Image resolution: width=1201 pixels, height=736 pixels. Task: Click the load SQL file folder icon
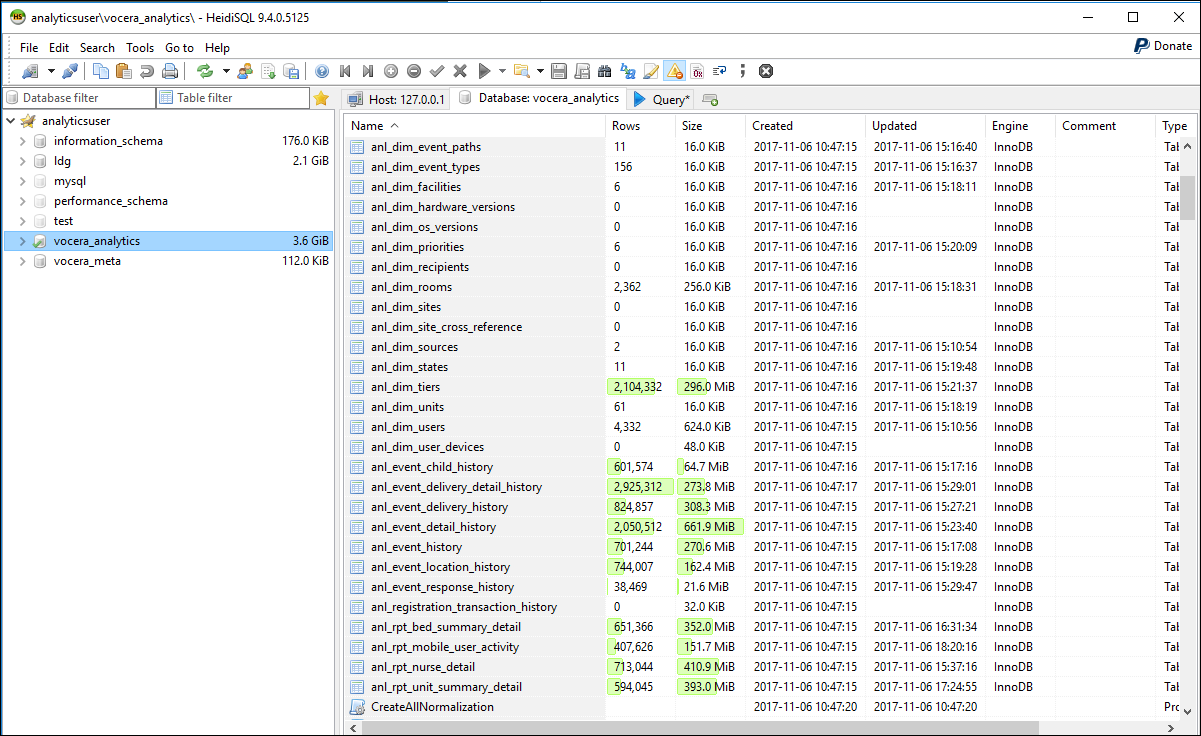click(521, 71)
